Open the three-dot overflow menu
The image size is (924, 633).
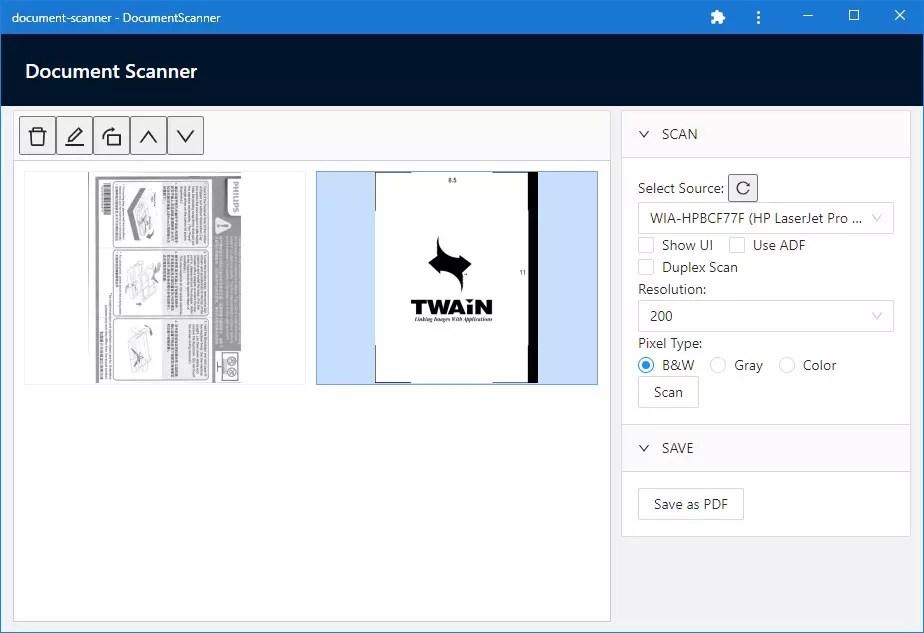(x=758, y=17)
